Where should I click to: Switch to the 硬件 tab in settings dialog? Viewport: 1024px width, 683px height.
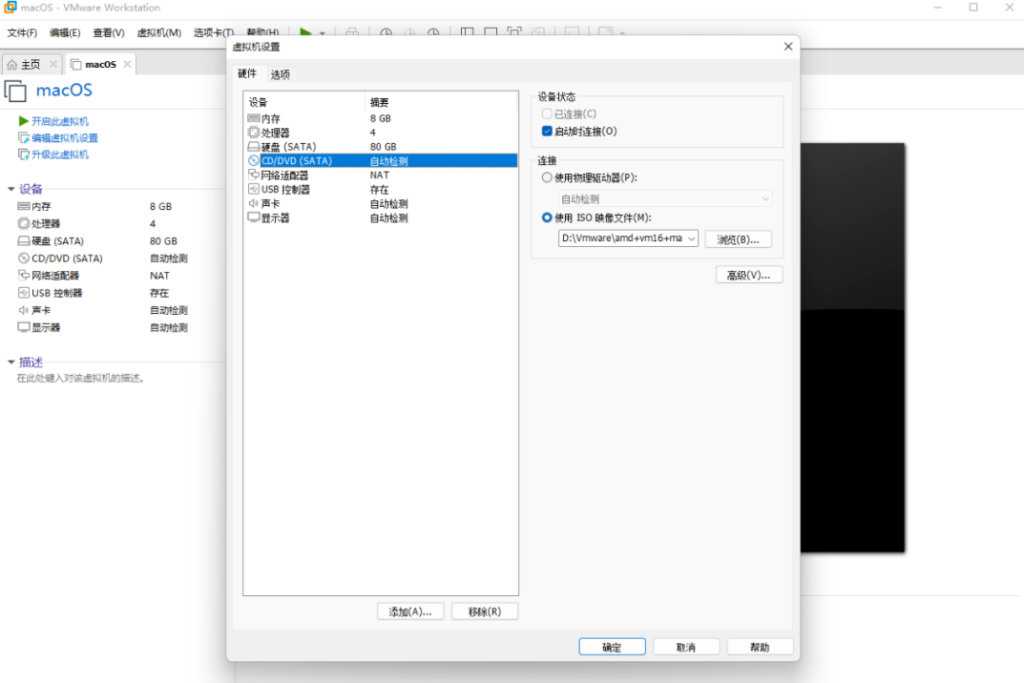247,73
